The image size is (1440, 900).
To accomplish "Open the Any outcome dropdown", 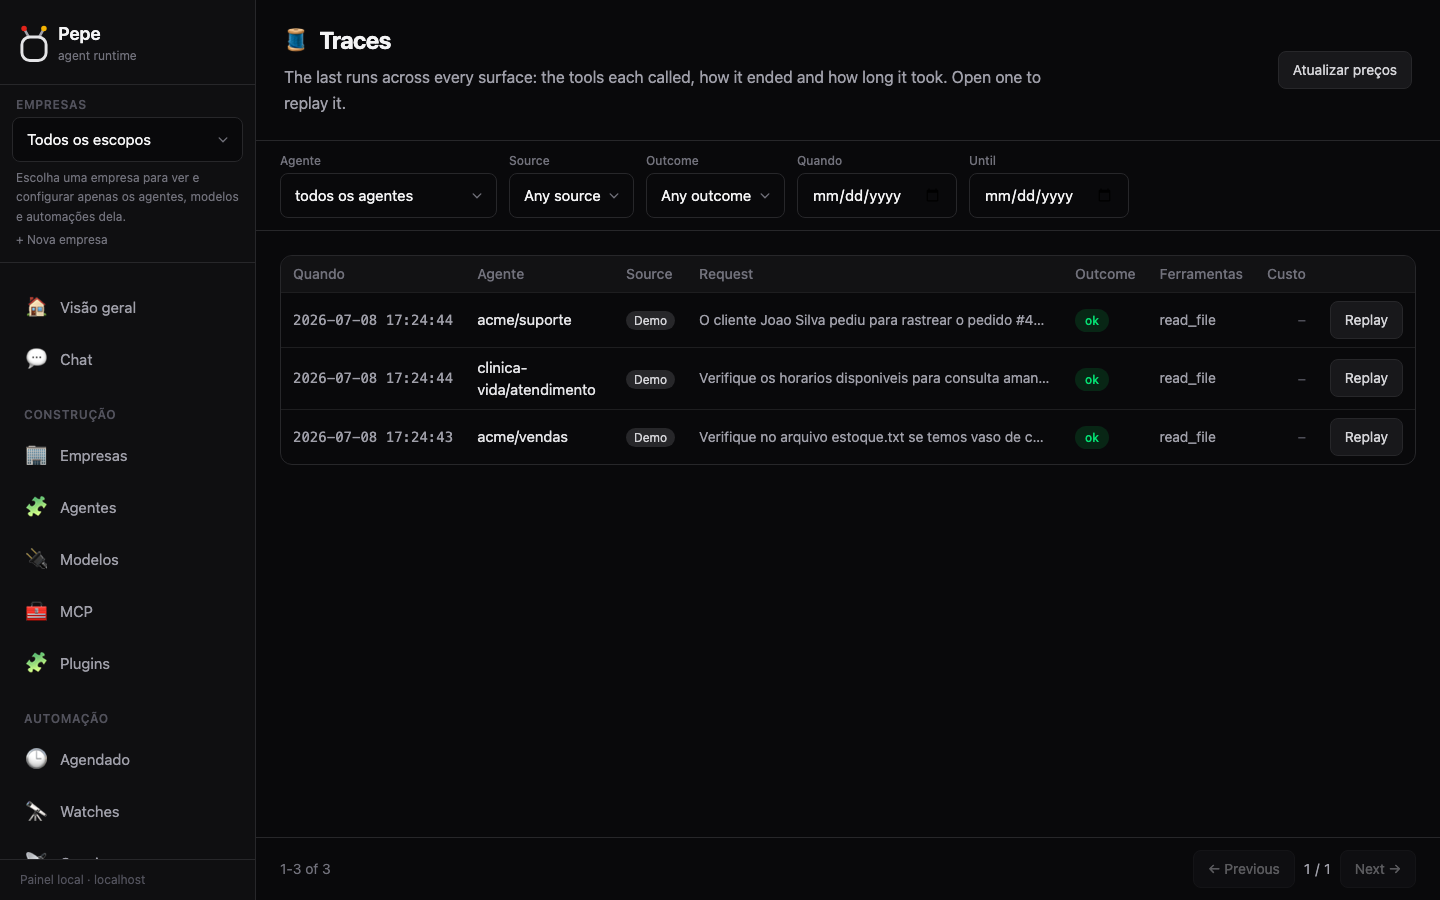I will click(715, 195).
